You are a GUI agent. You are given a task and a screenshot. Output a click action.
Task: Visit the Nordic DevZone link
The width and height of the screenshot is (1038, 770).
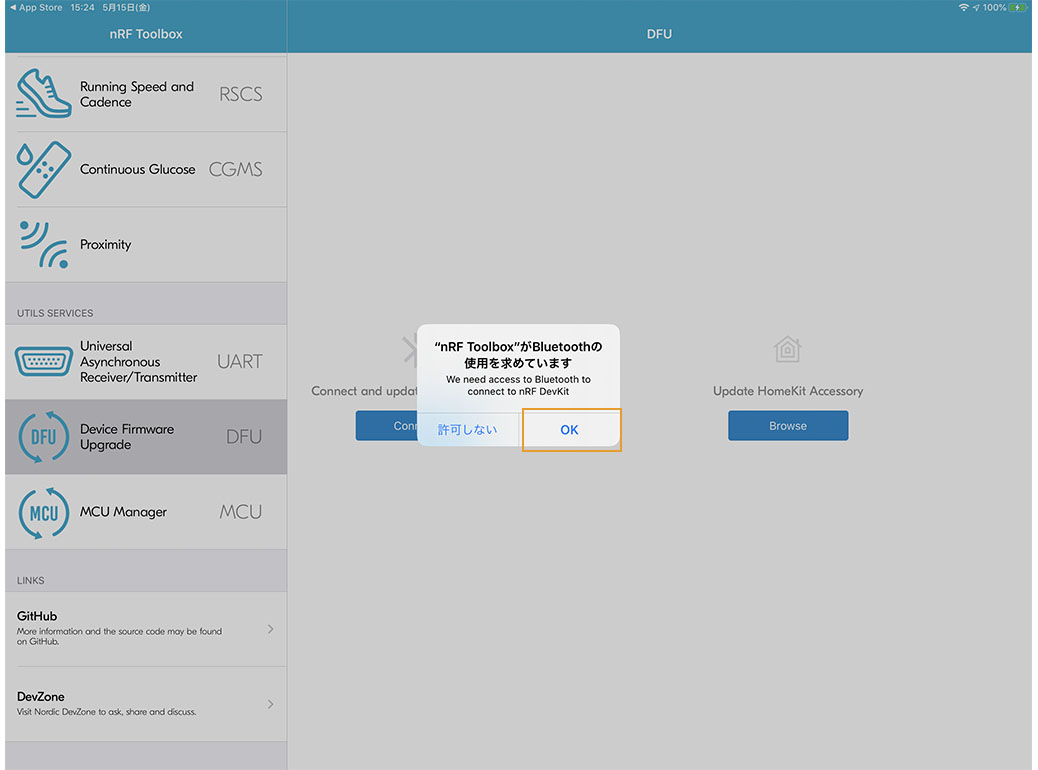point(146,704)
